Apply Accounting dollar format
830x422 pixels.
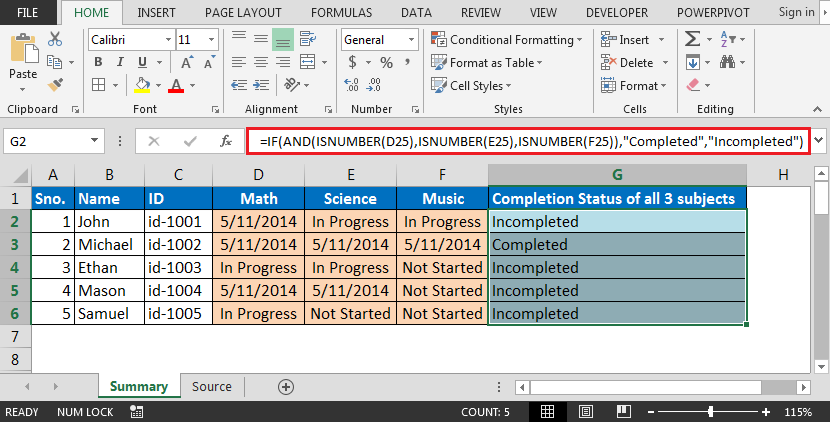(x=353, y=62)
